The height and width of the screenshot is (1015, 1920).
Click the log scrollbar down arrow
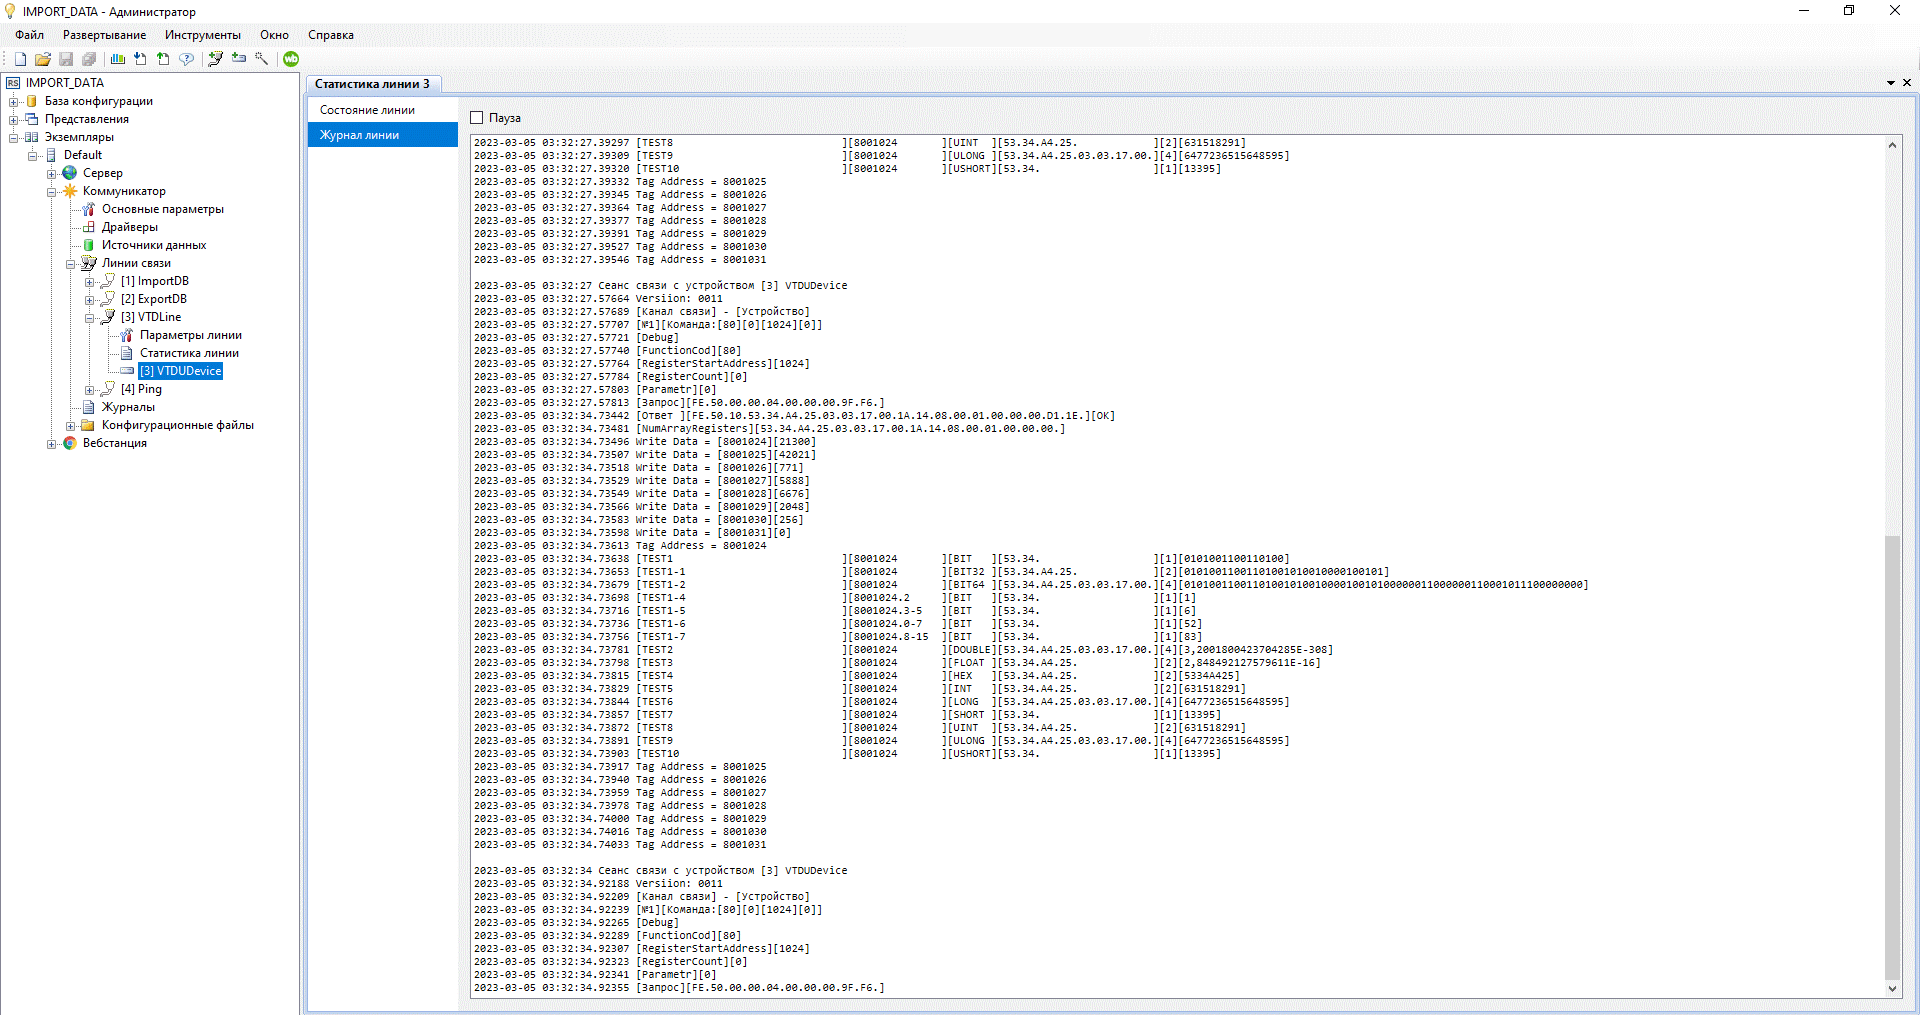tap(1892, 988)
